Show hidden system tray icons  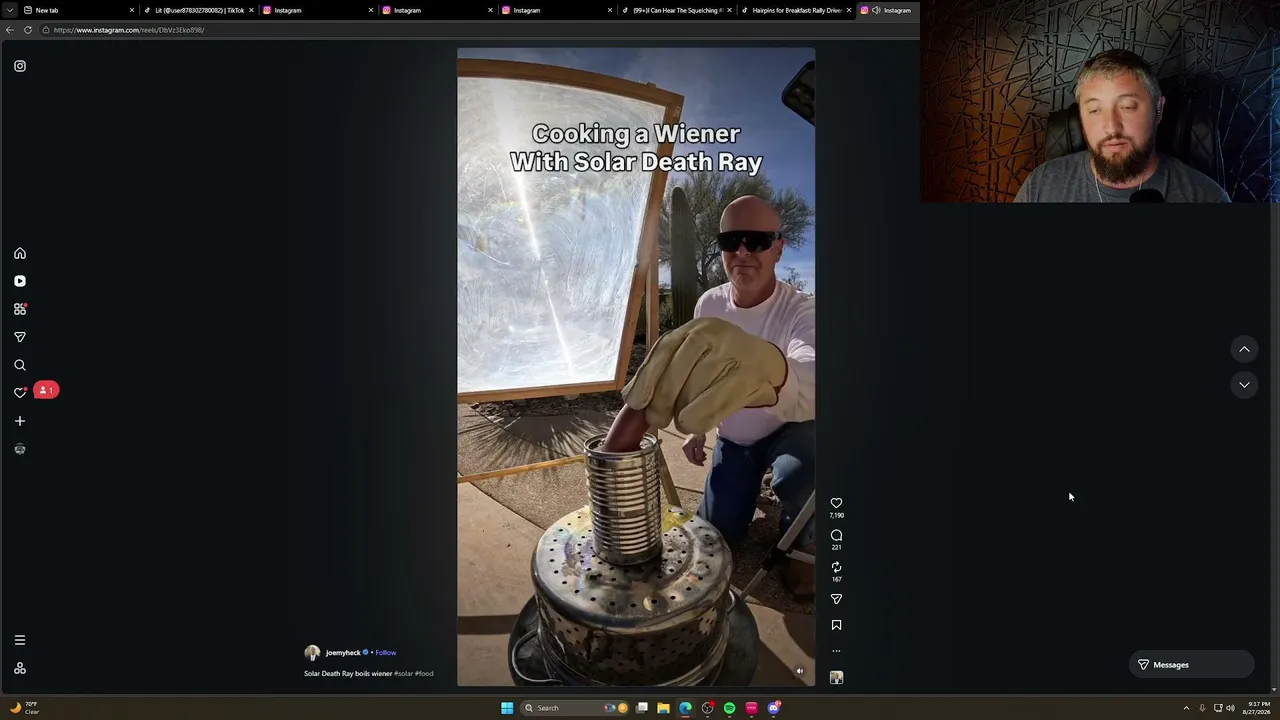[1186, 708]
